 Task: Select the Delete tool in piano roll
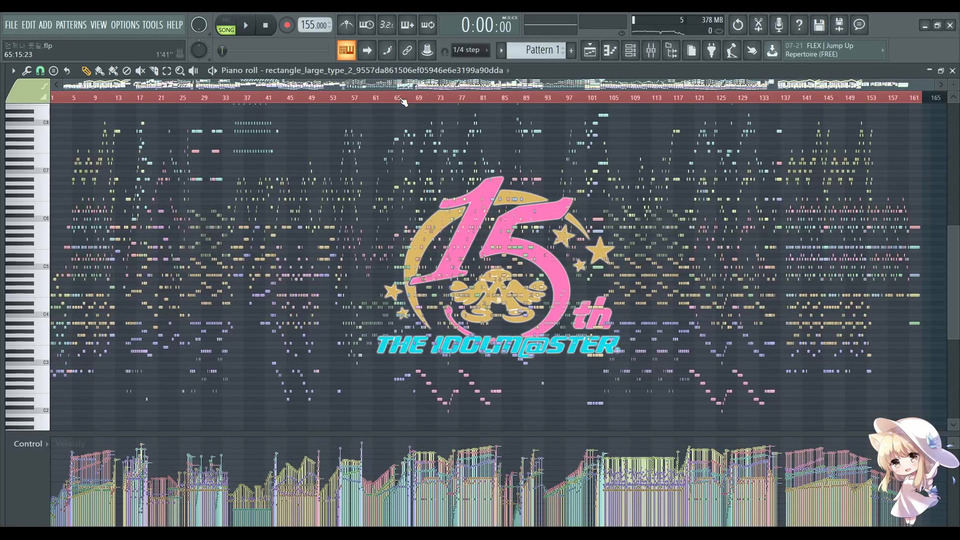point(127,71)
